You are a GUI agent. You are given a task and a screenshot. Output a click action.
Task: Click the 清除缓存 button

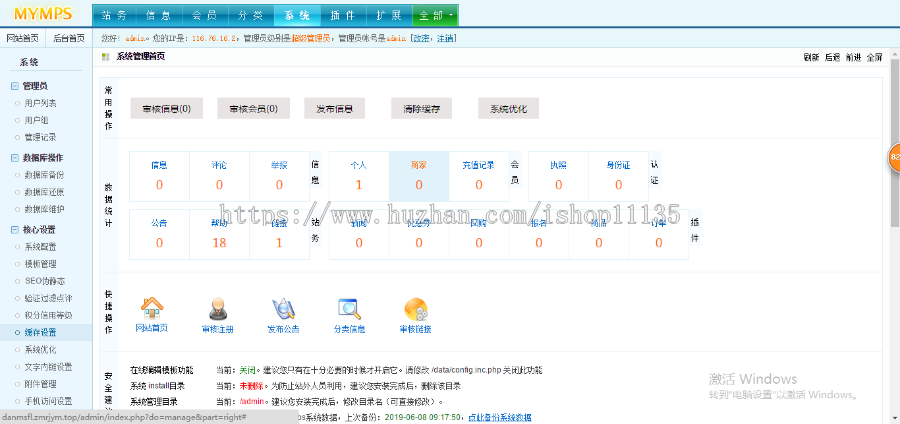421,108
